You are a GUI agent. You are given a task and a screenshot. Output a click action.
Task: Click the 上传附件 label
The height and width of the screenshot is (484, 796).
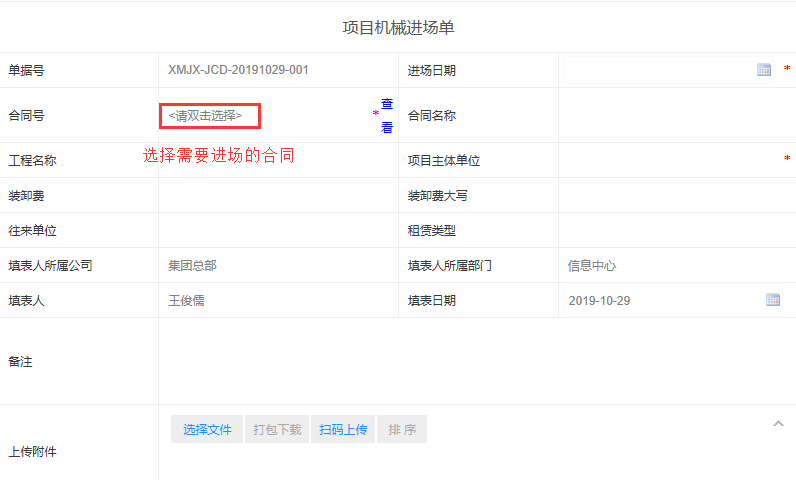(32, 451)
